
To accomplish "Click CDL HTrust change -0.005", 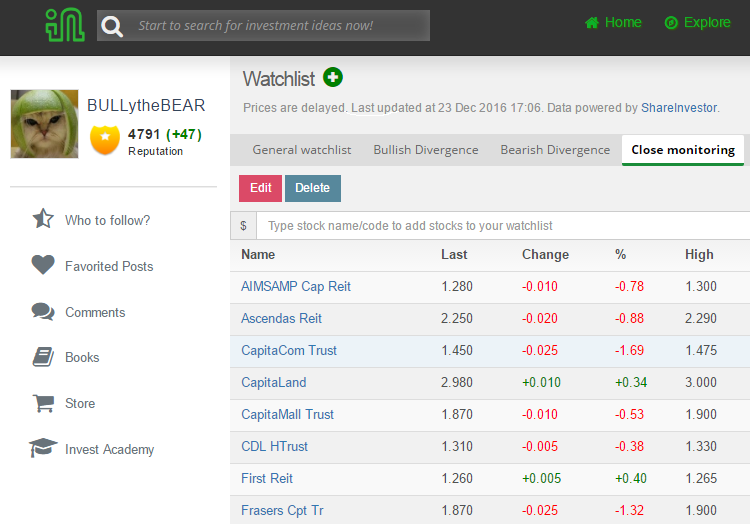I will pyautogui.click(x=540, y=447).
